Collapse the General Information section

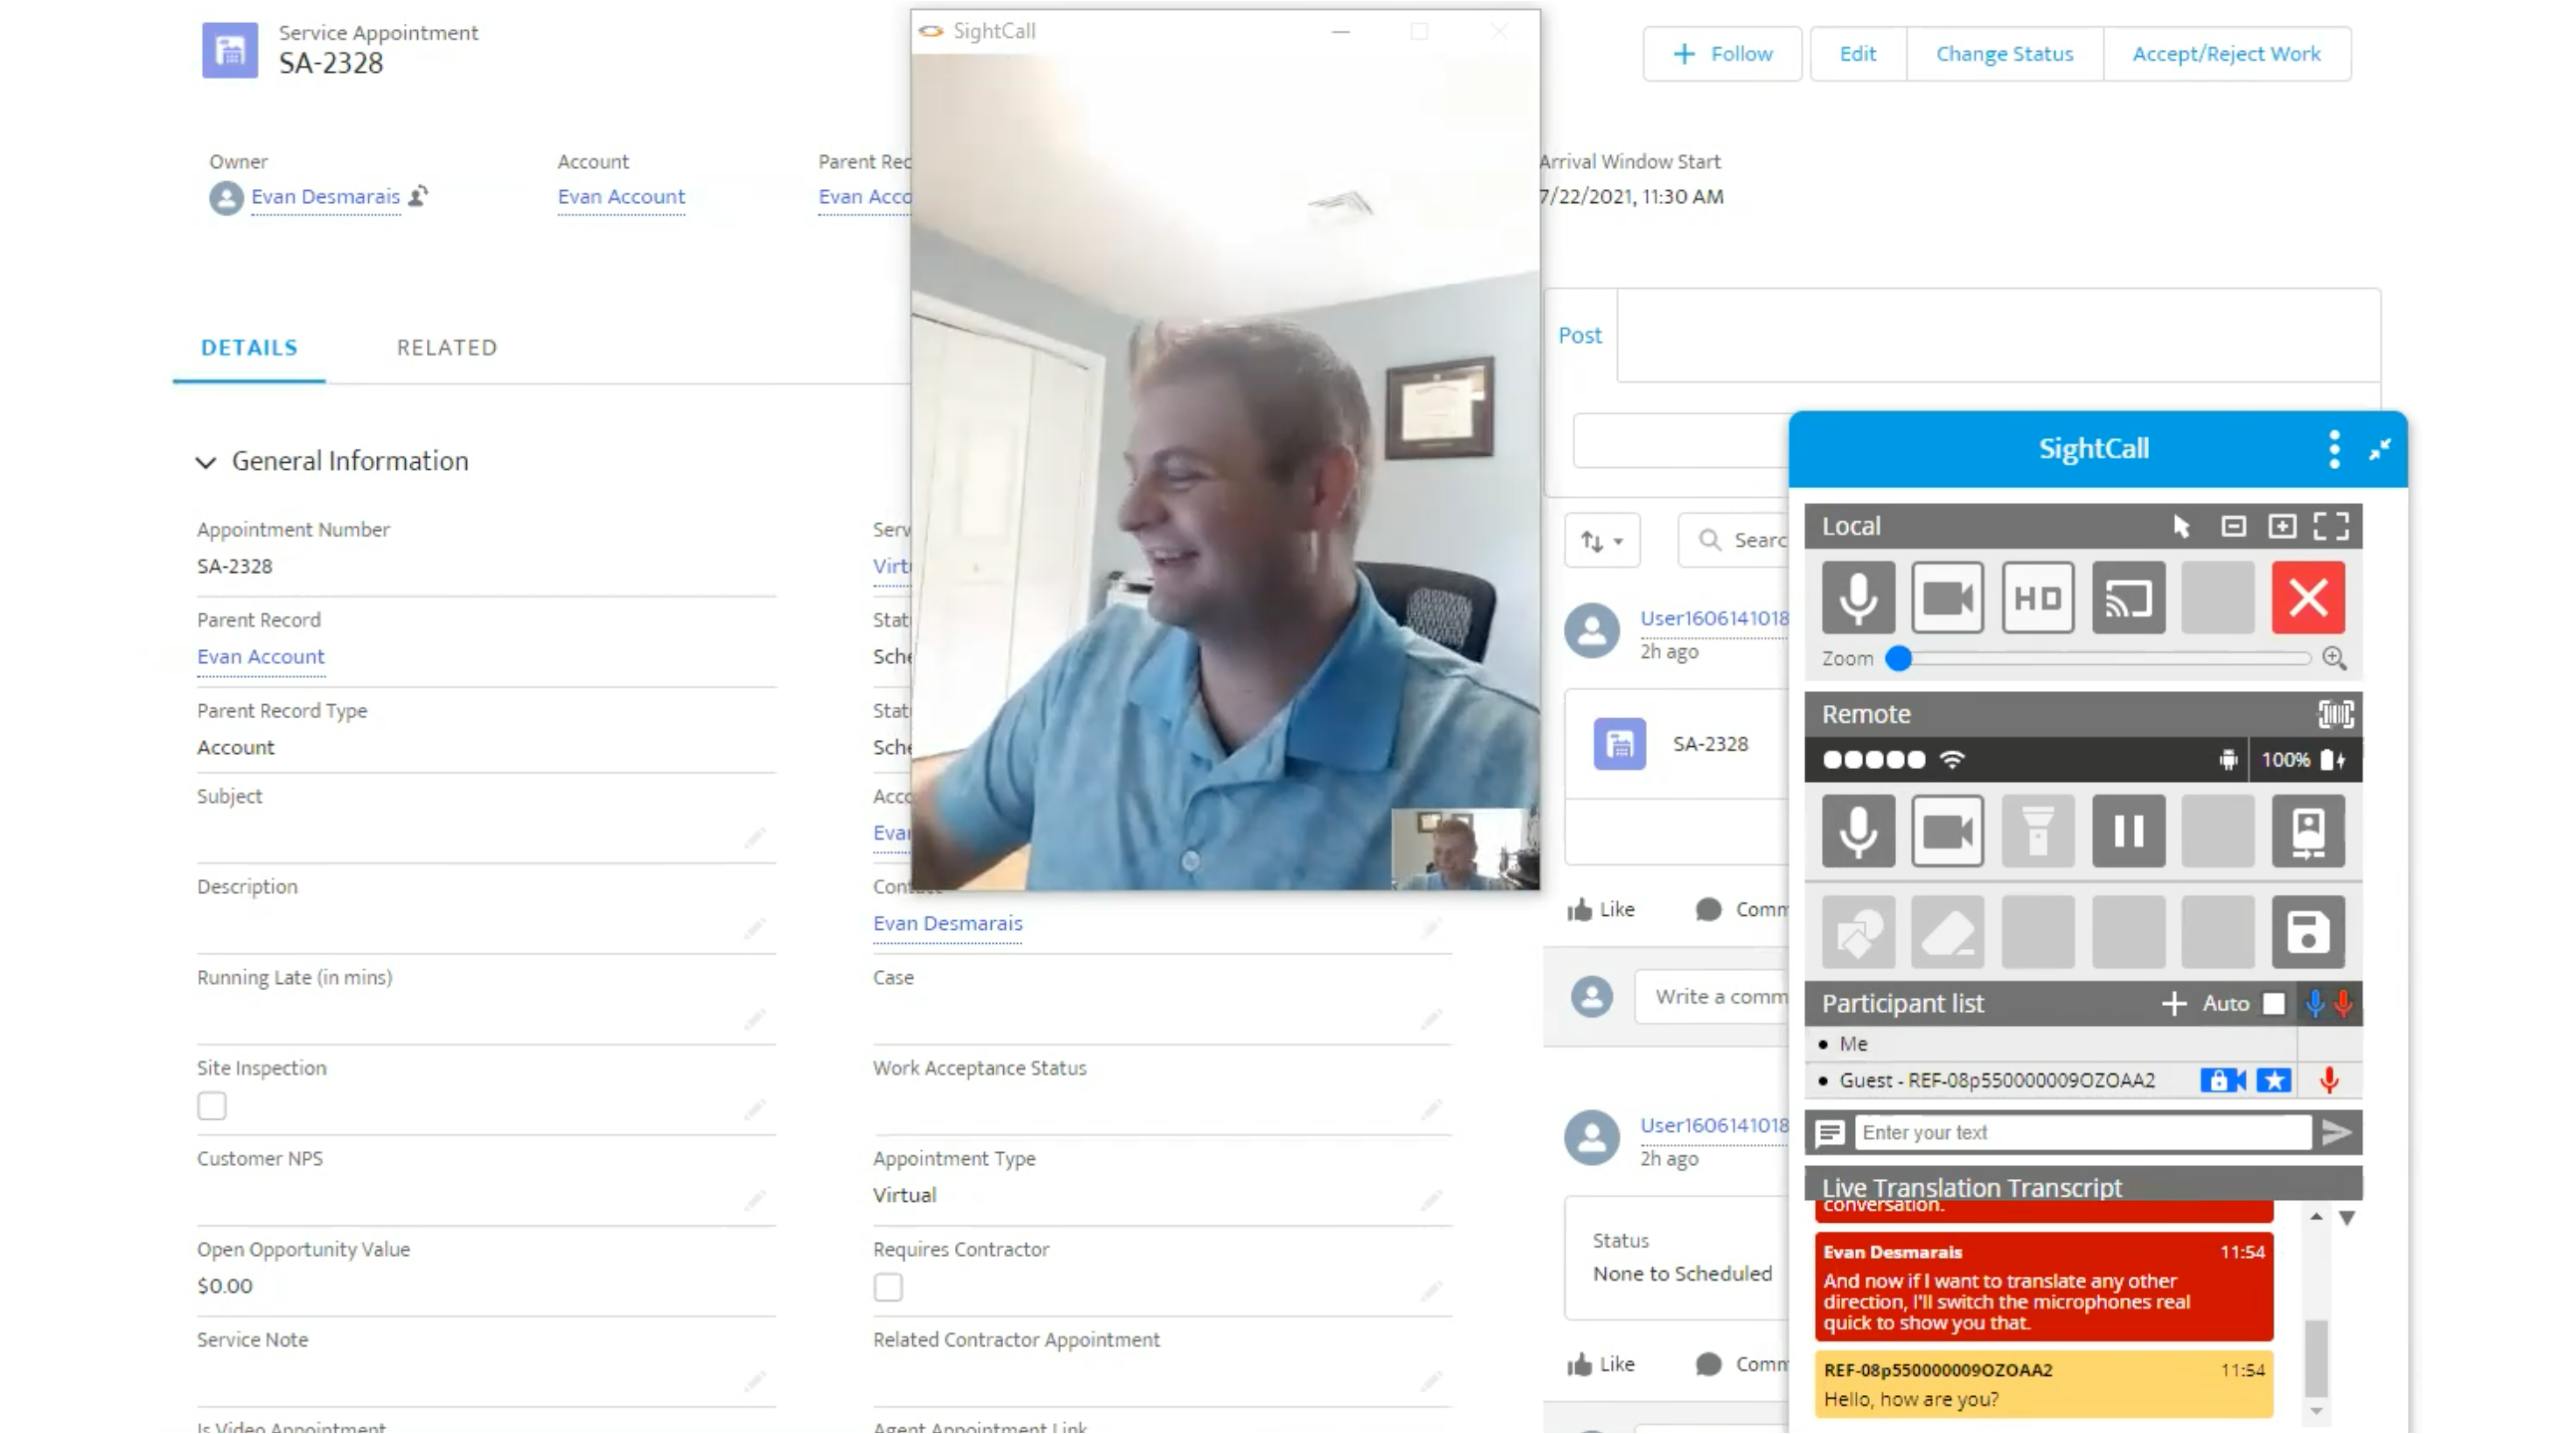point(206,462)
